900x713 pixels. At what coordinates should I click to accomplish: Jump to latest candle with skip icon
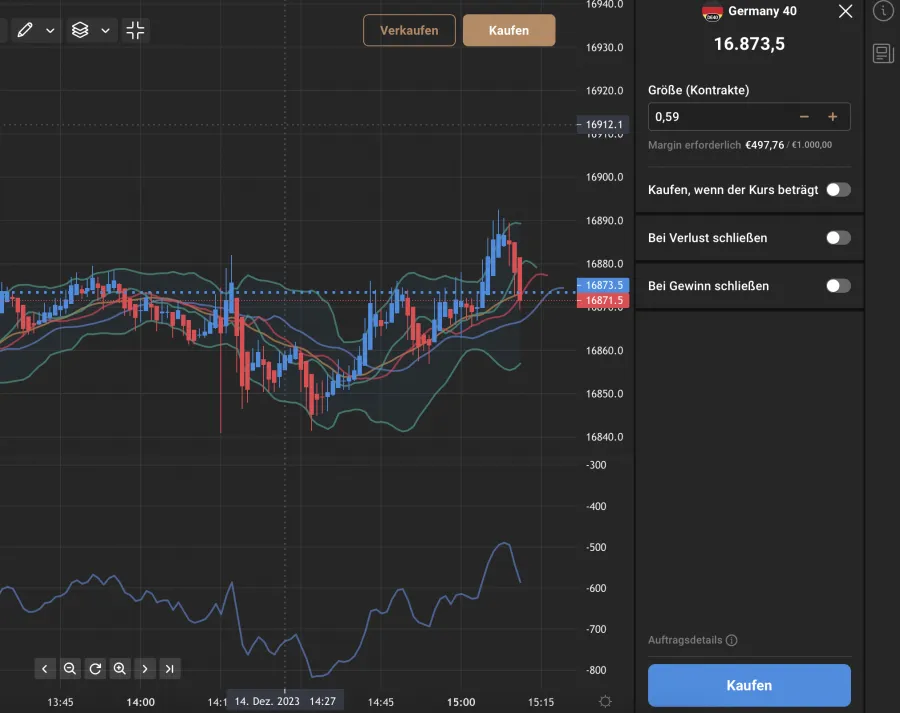tap(170, 668)
